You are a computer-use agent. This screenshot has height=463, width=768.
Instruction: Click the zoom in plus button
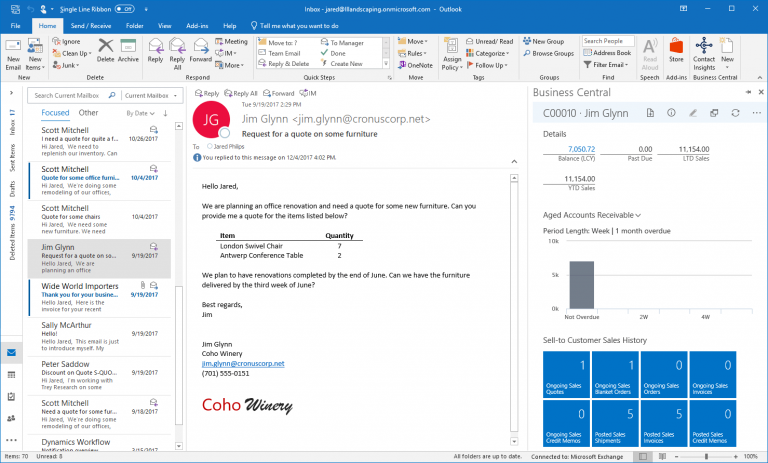(x=736, y=457)
